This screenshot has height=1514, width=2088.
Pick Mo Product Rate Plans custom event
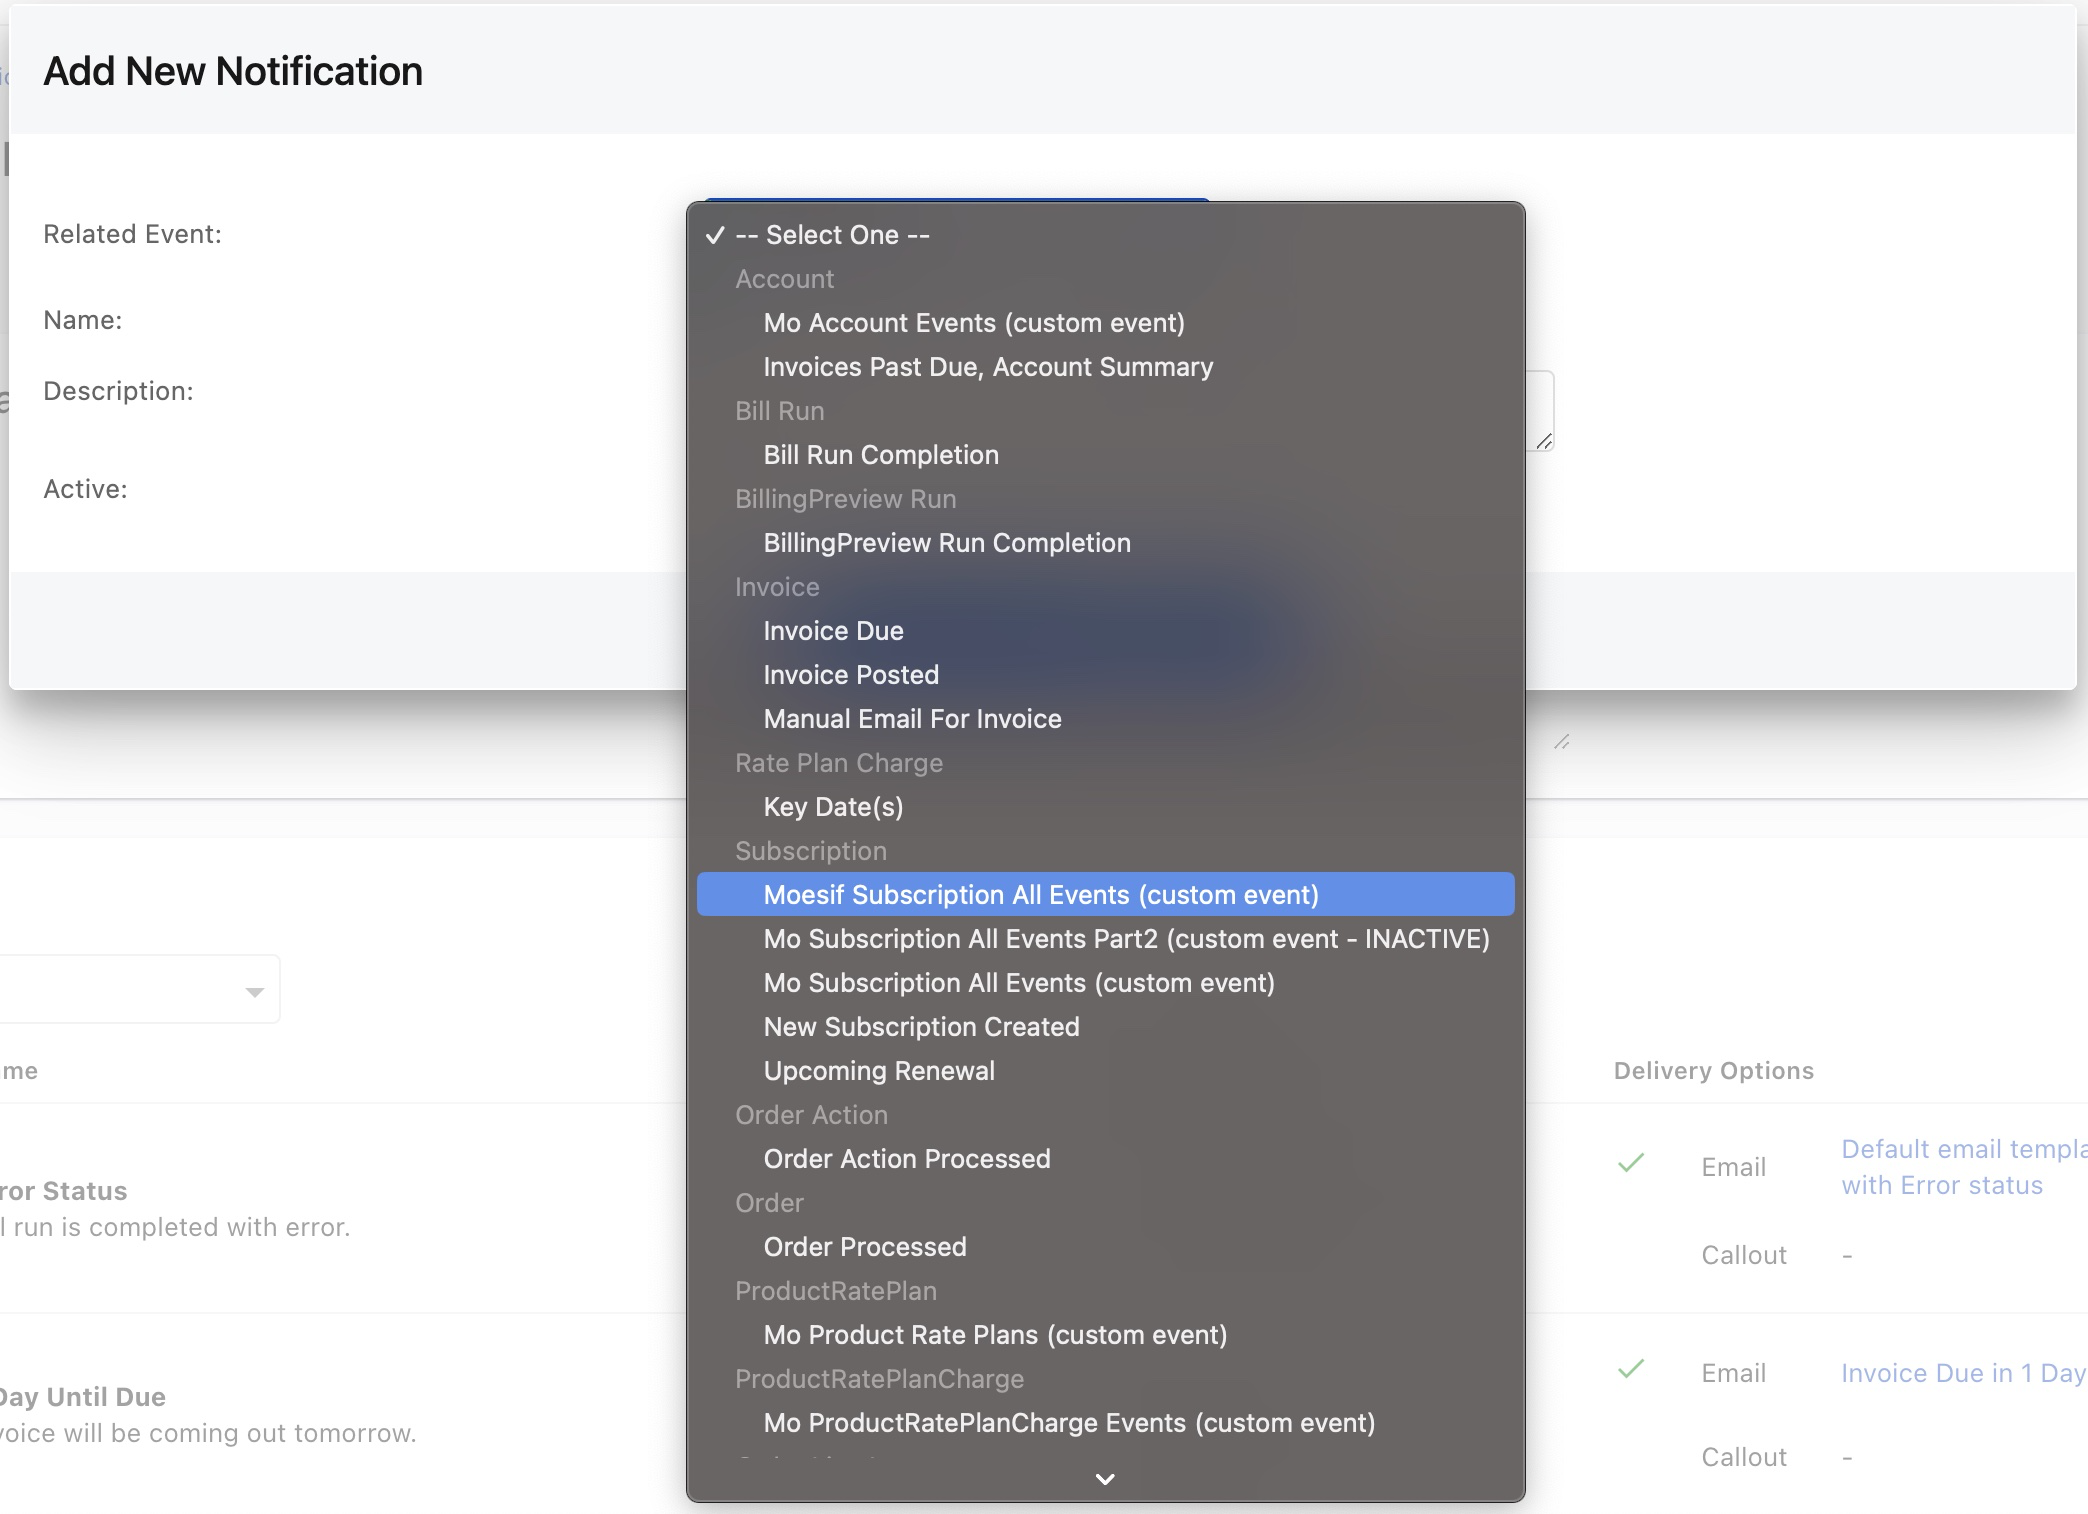[994, 1335]
